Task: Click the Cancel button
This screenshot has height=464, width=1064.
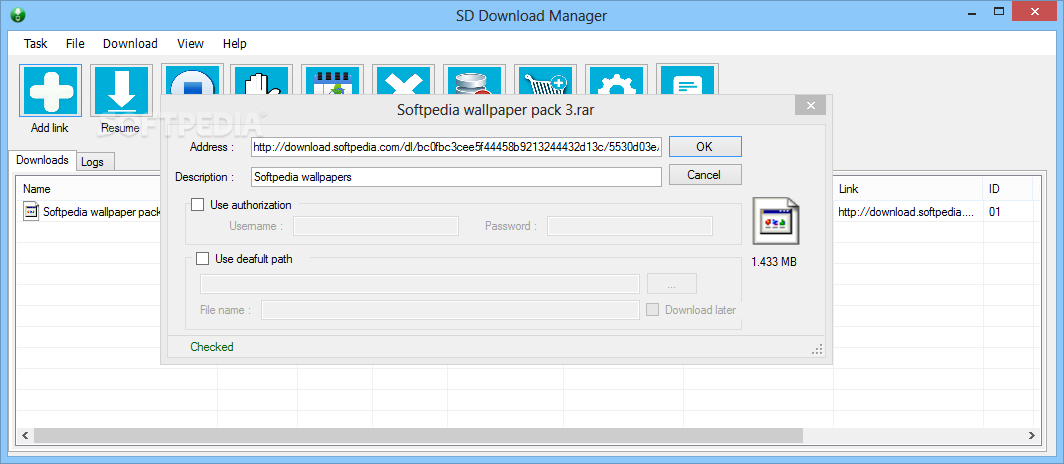Action: [705, 175]
